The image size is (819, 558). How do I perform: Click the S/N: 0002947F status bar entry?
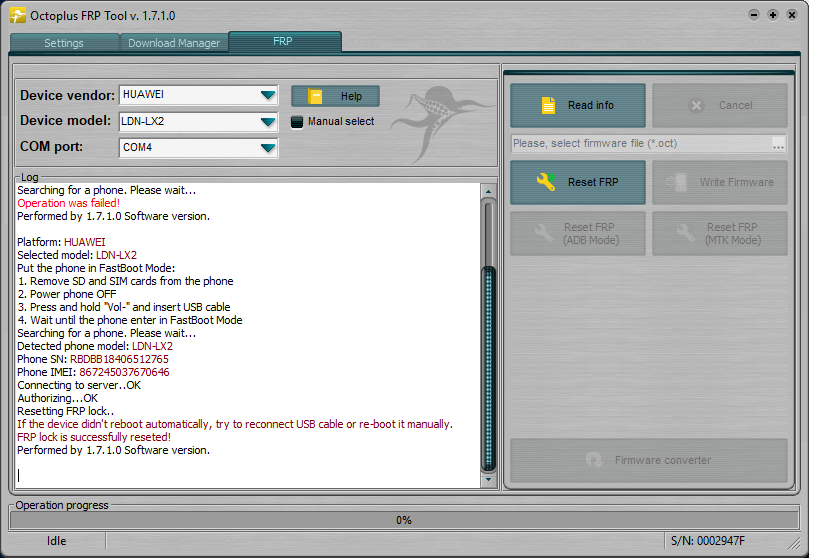click(x=708, y=541)
